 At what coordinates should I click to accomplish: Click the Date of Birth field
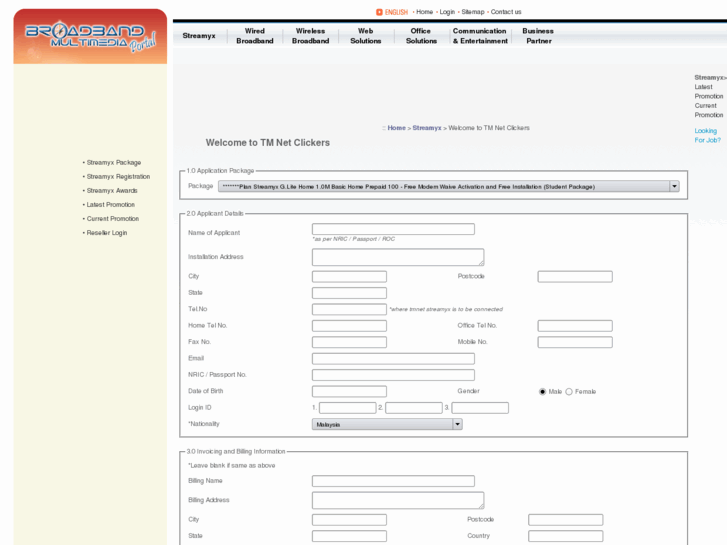coord(350,391)
